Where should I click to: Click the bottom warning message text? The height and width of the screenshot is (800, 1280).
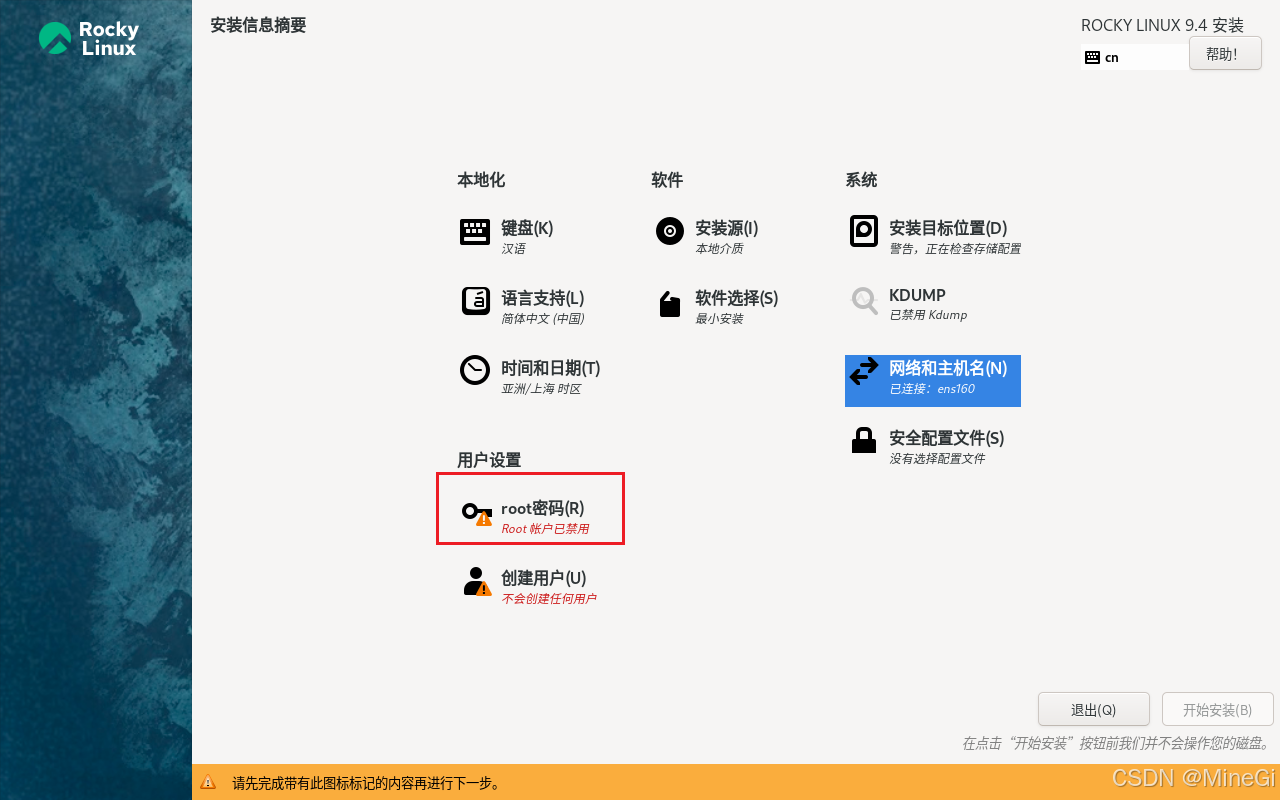coord(367,783)
